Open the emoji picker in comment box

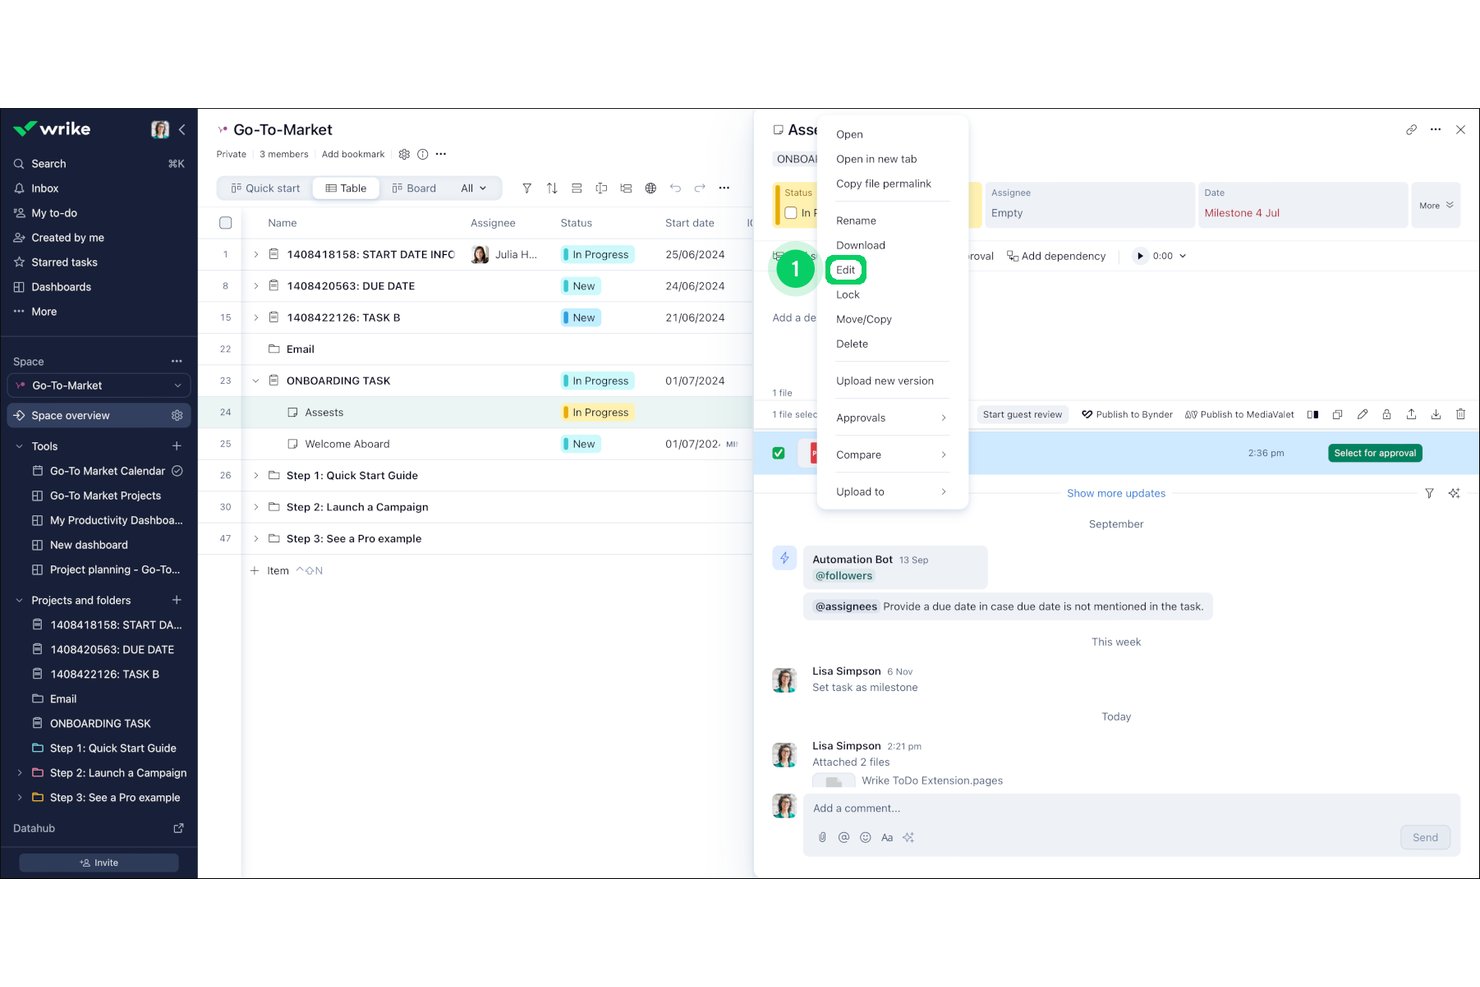click(865, 838)
